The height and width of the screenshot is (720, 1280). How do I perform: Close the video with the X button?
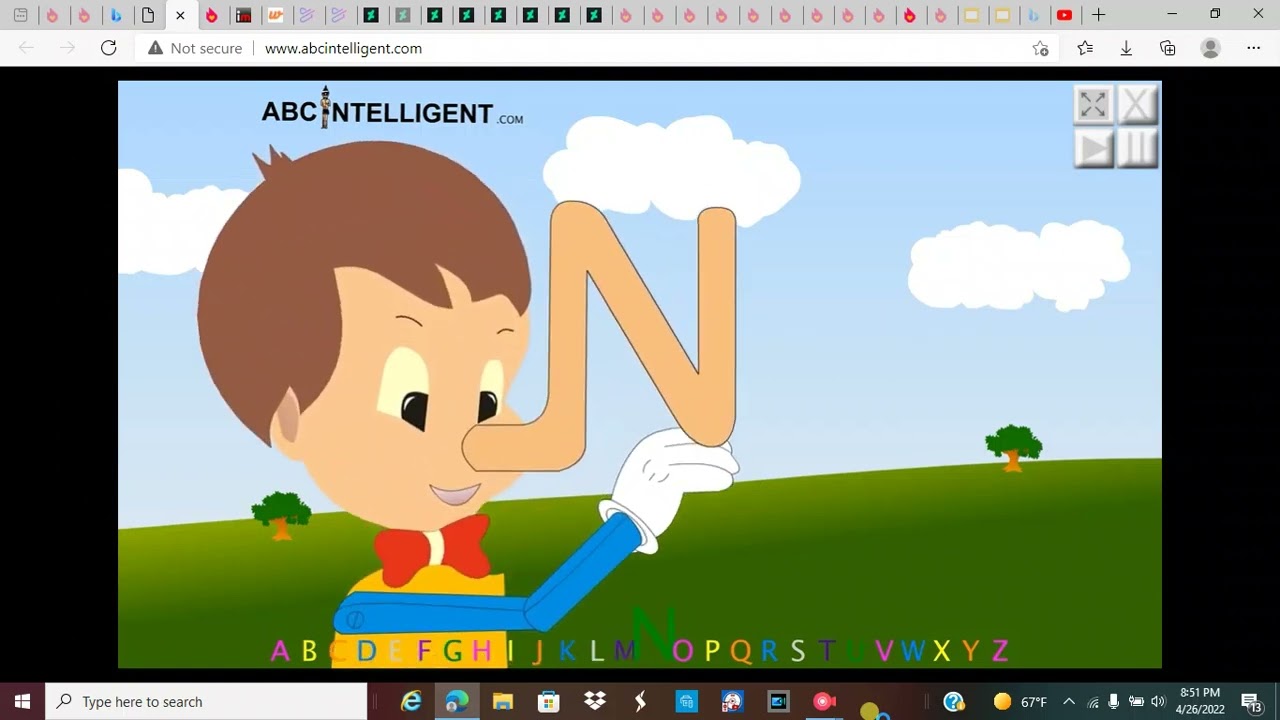click(x=1137, y=104)
